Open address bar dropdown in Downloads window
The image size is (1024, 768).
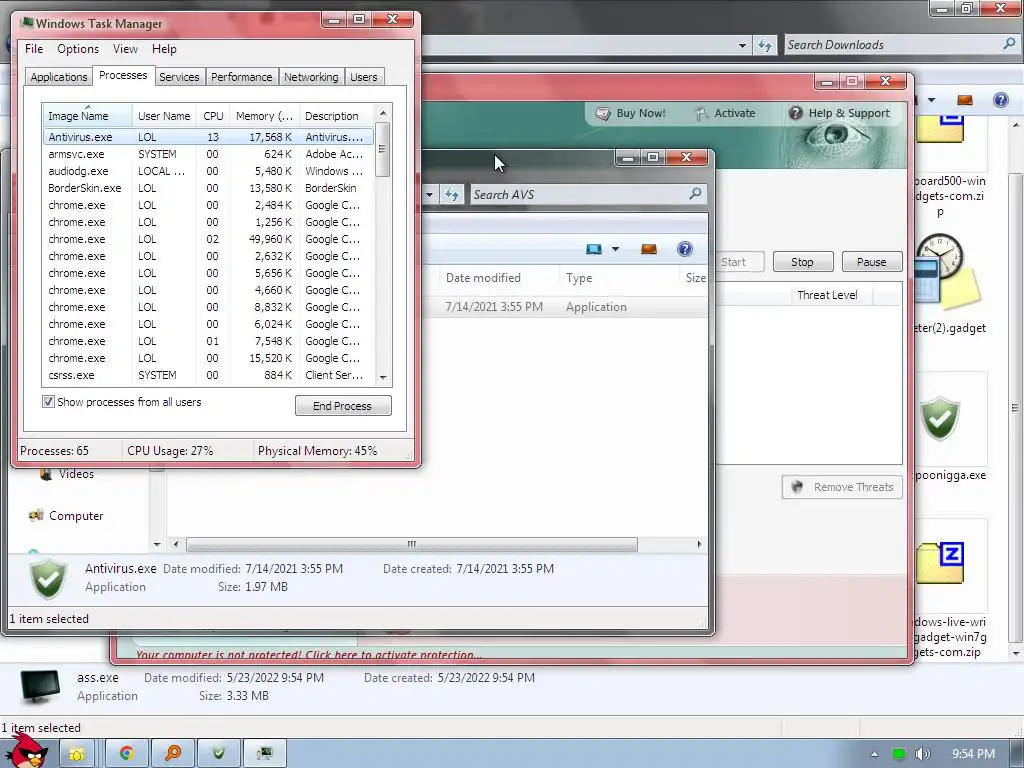click(742, 46)
